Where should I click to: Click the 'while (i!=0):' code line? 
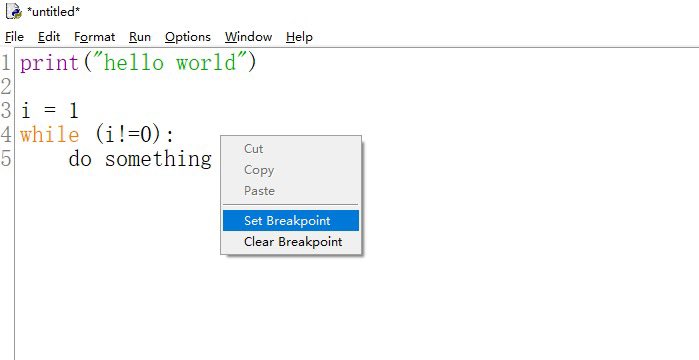pos(97,134)
